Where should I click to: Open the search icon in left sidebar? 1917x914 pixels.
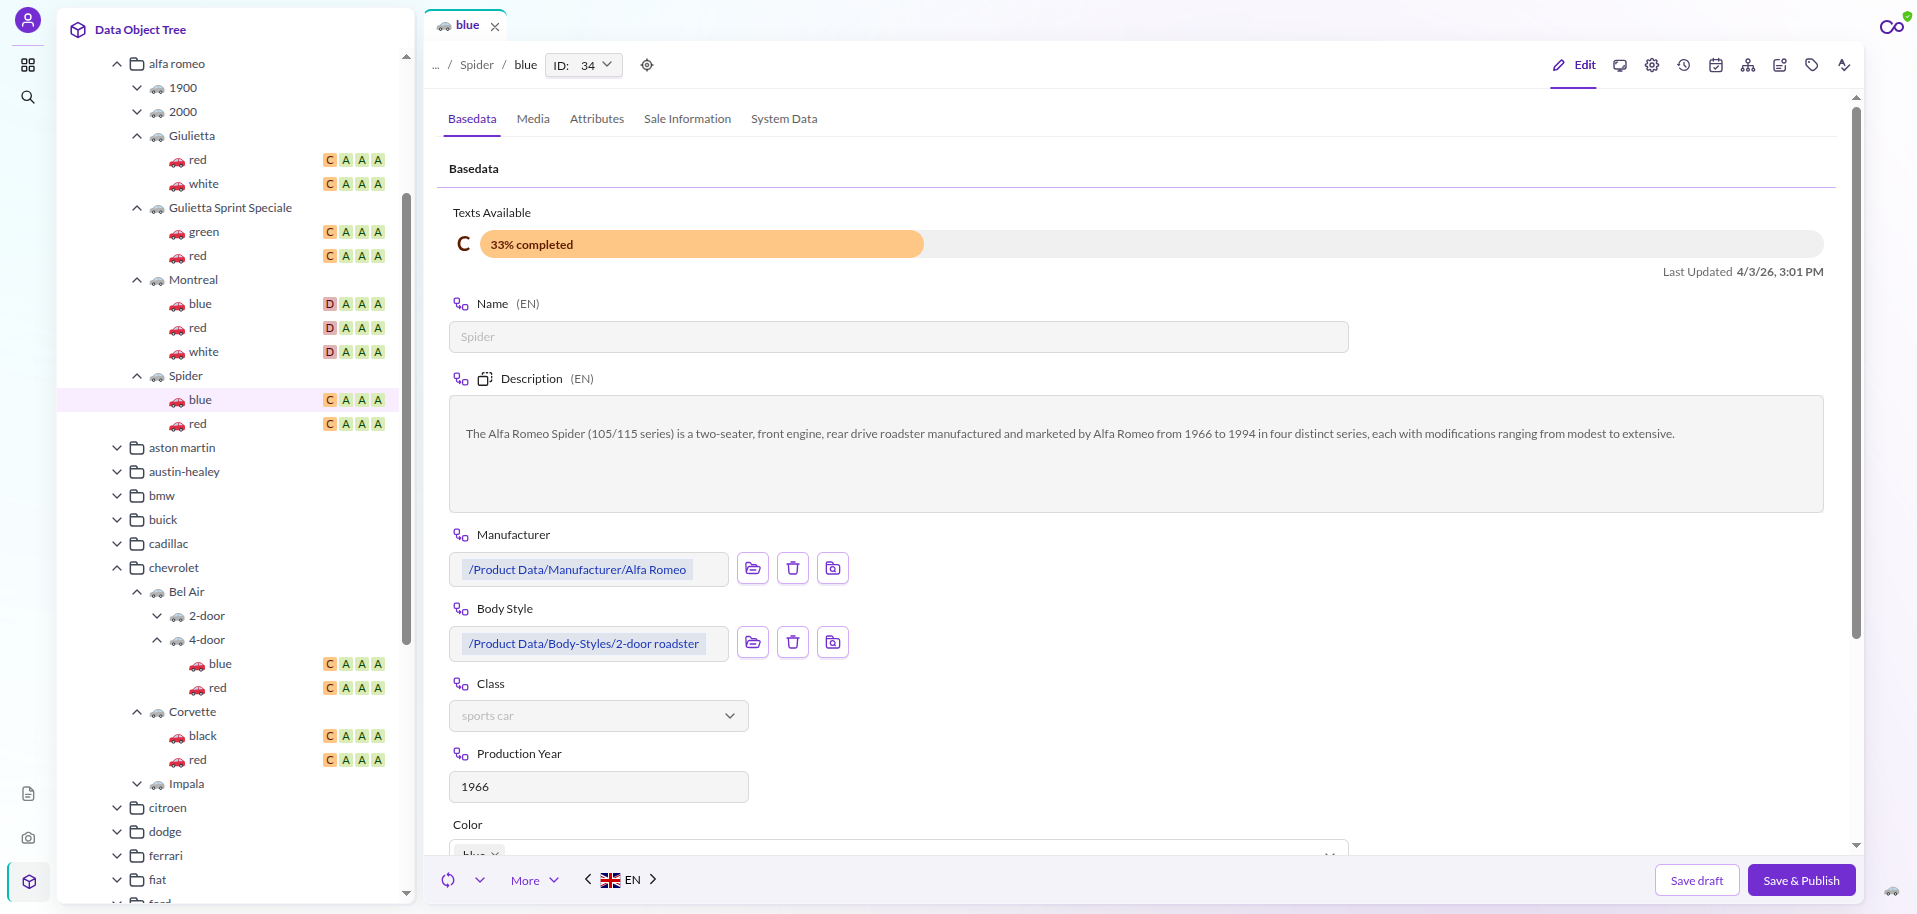(28, 97)
